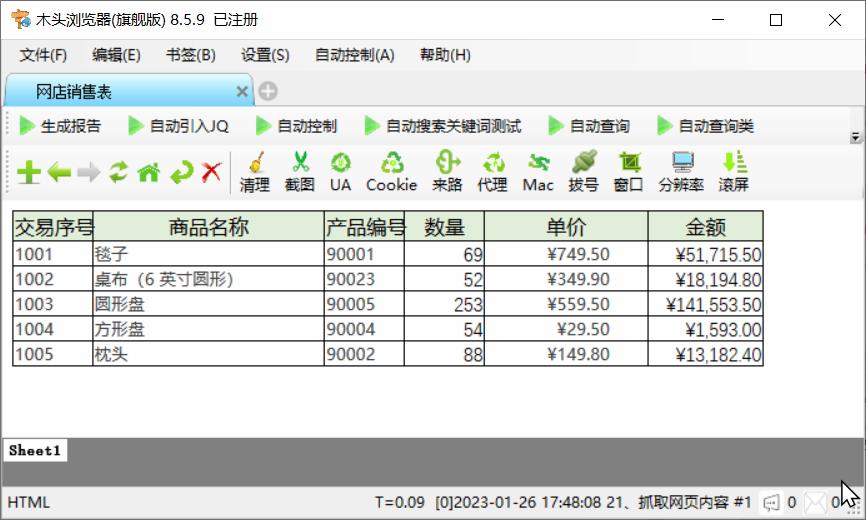Open the 文件(F) menu

click(43, 55)
